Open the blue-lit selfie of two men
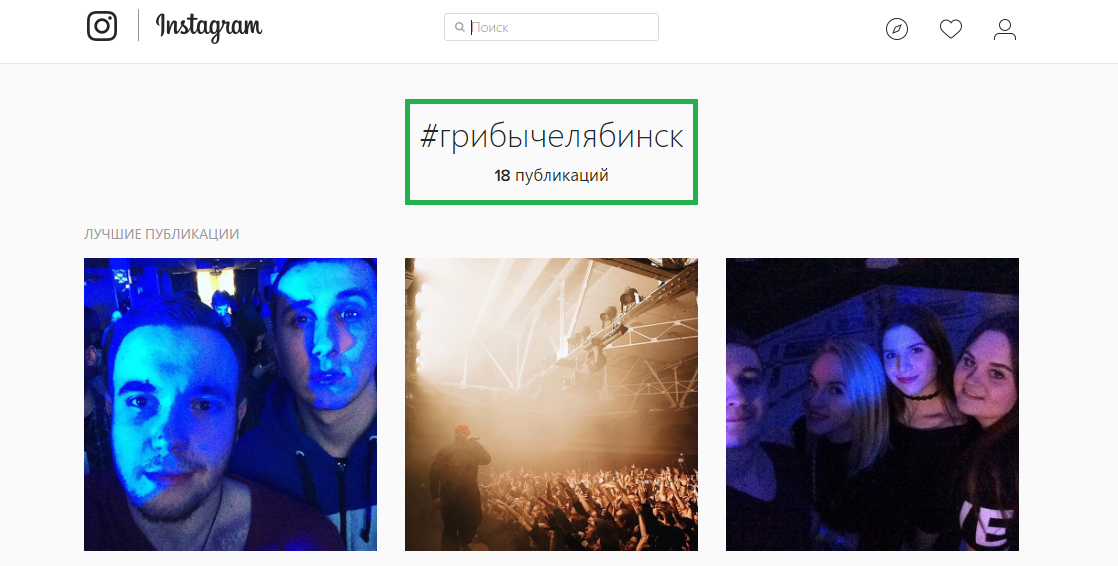 point(230,404)
